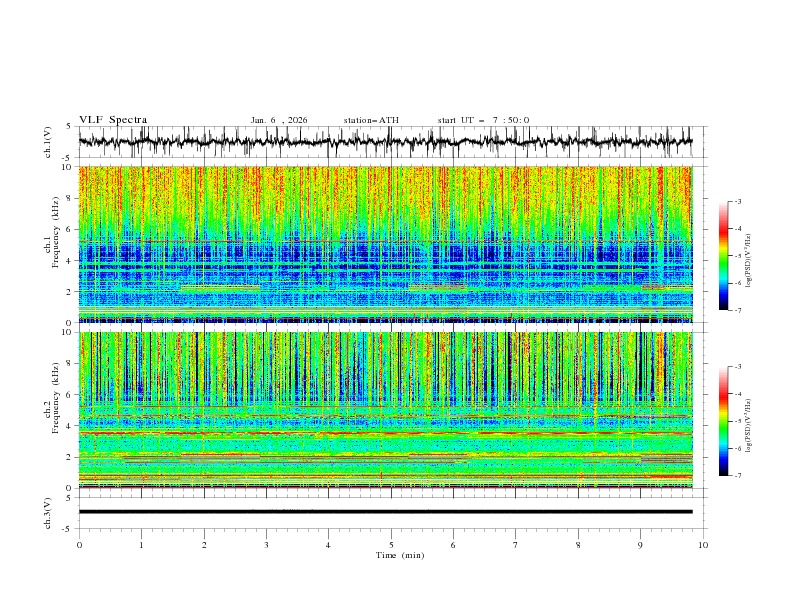The image size is (792, 612).
Task: Click tick label '3' on Time axis
Action: [266, 545]
